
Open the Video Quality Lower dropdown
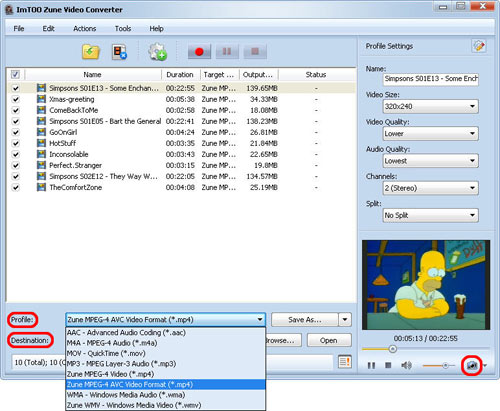click(431, 134)
